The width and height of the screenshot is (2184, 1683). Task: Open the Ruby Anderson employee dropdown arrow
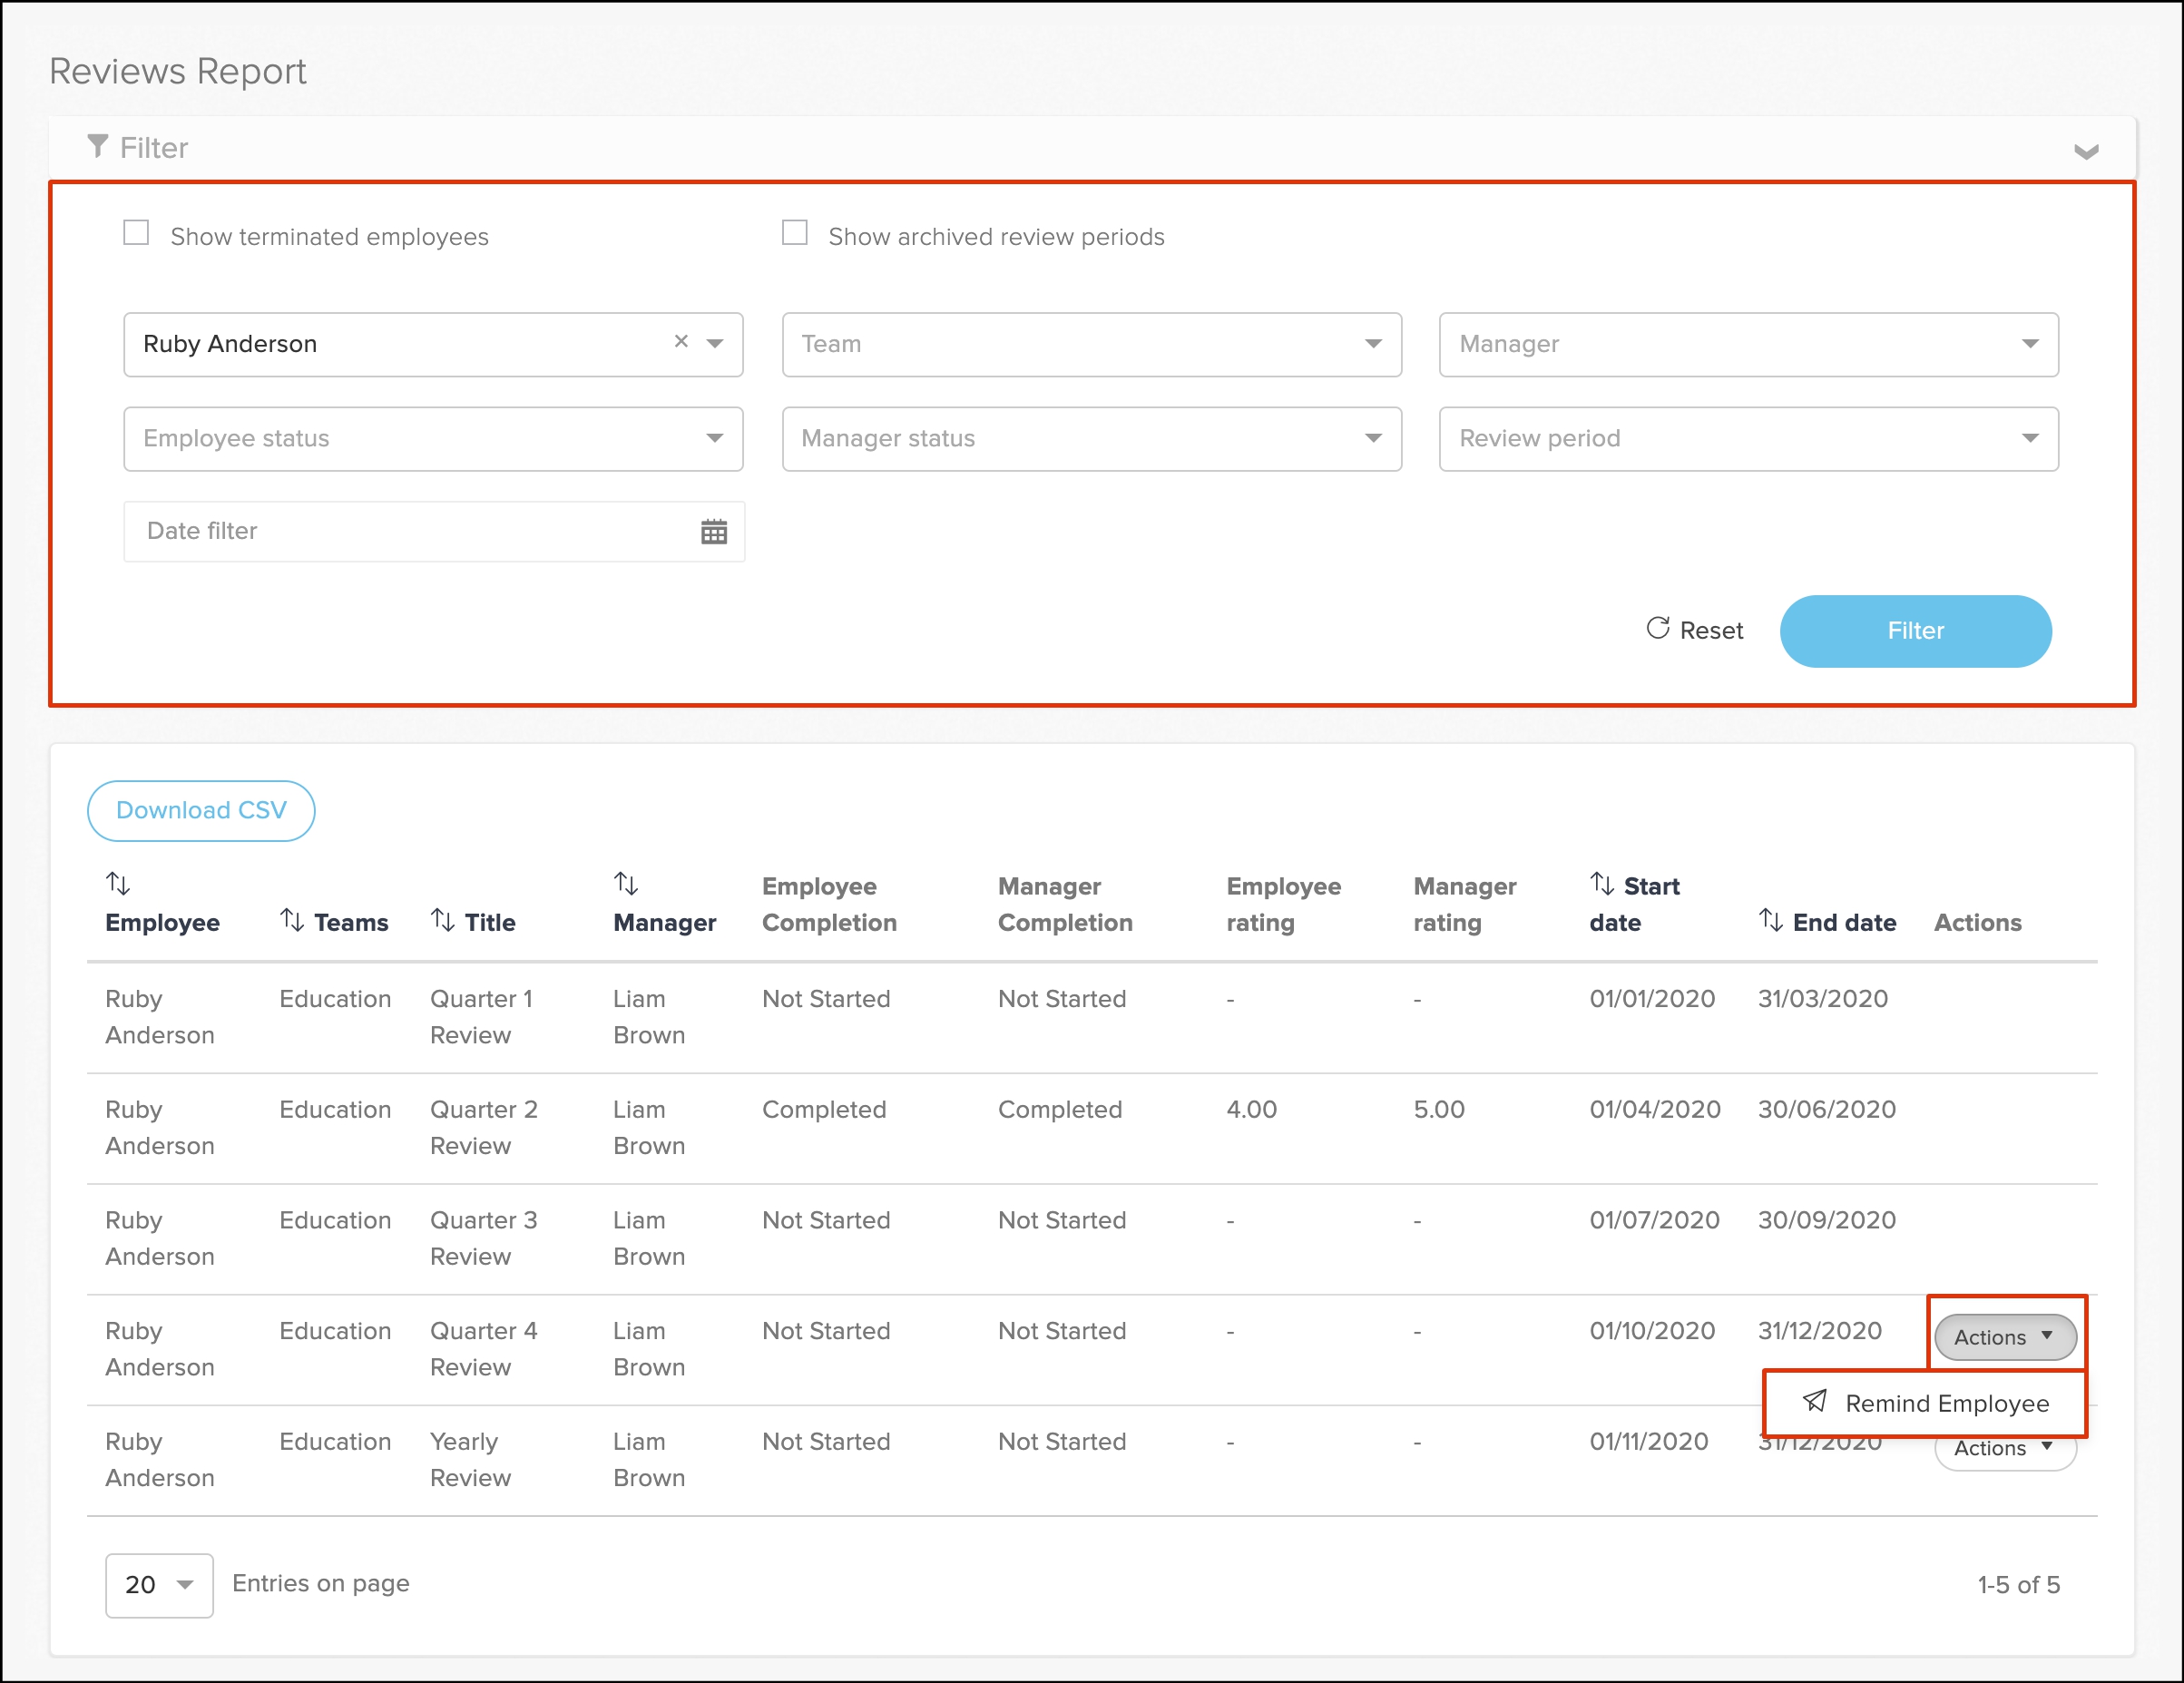pos(715,343)
